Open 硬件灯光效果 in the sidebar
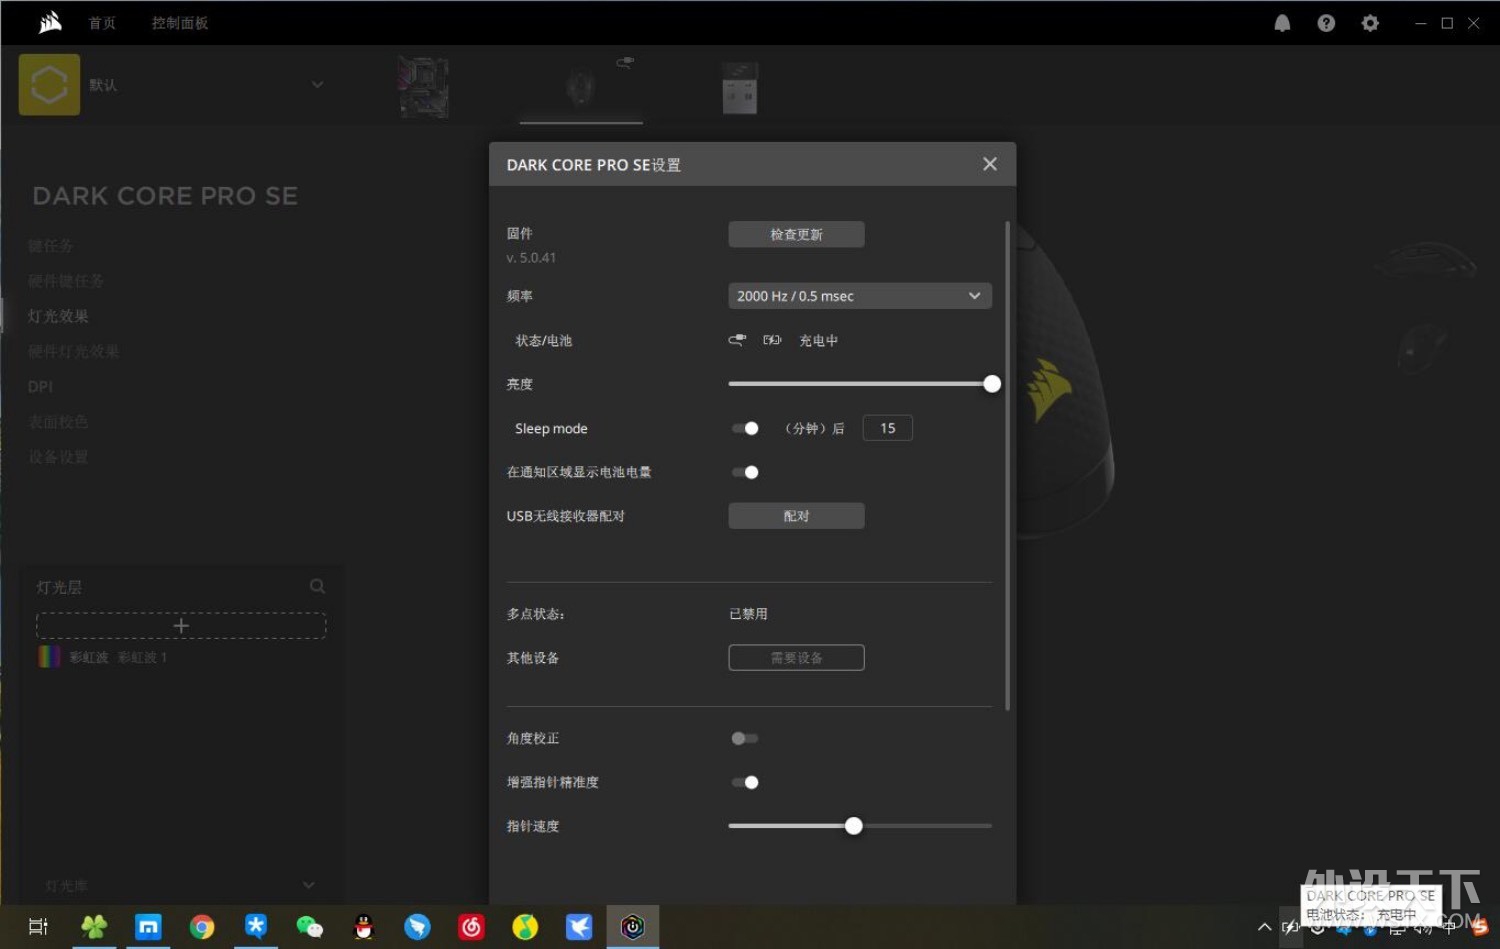Viewport: 1500px width, 949px height. 73,351
